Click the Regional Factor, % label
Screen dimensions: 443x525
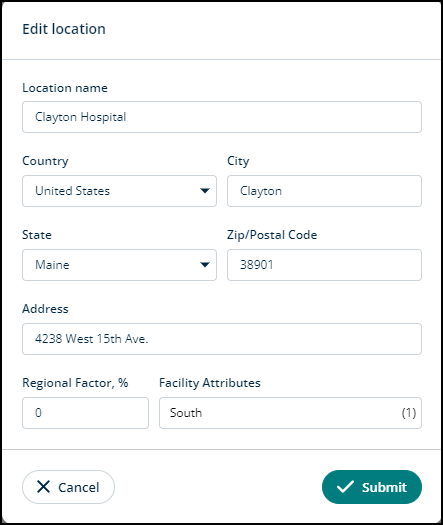75,383
